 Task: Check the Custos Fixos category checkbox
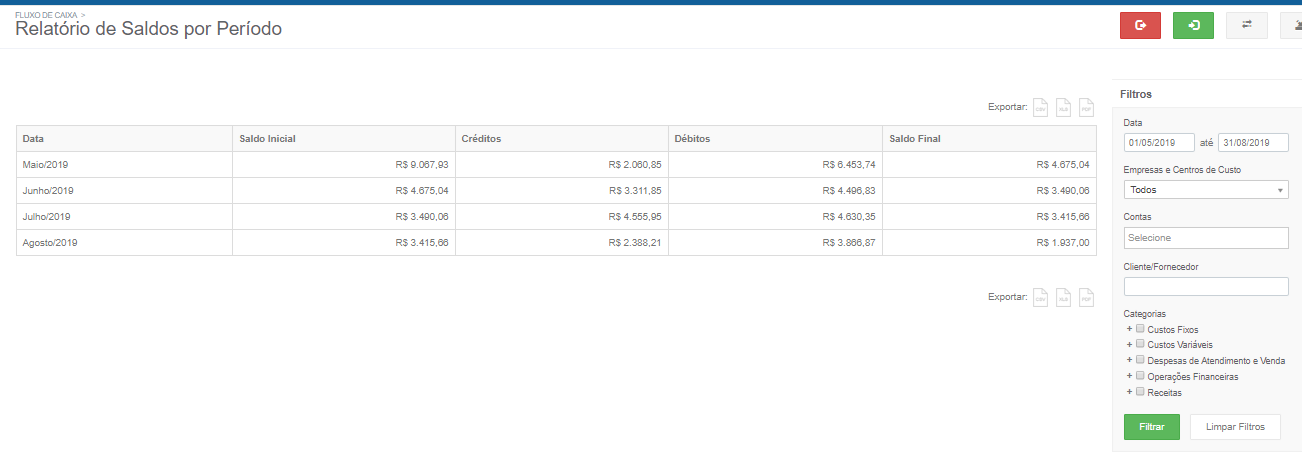tap(1140, 328)
